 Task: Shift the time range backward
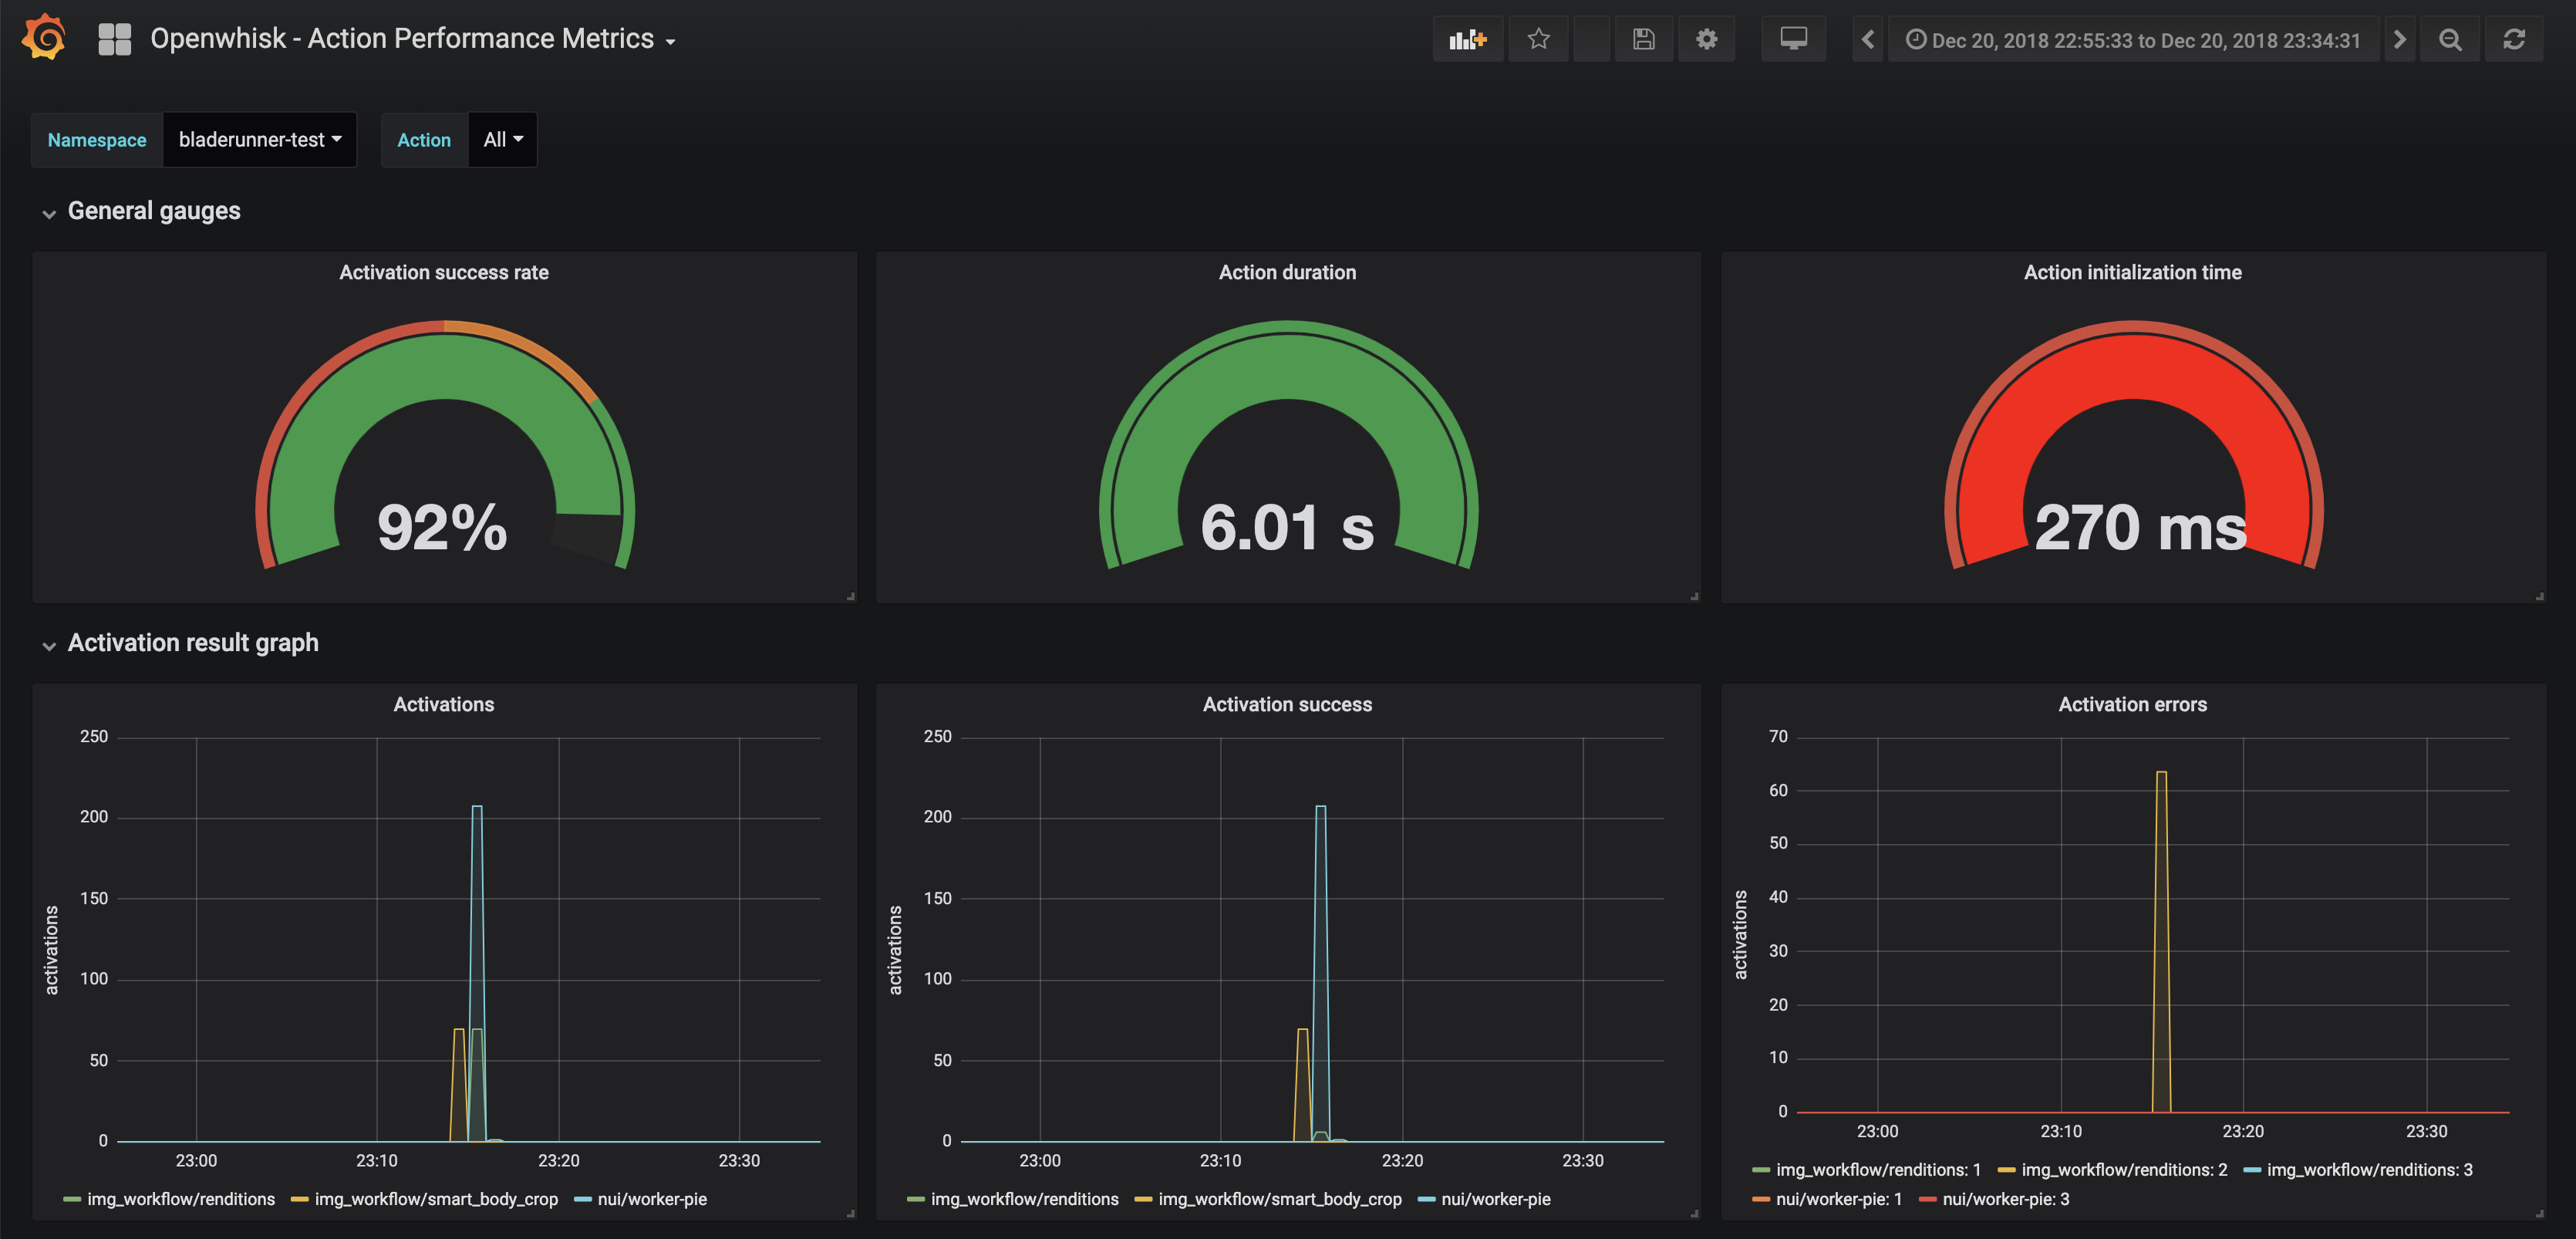tap(1867, 39)
